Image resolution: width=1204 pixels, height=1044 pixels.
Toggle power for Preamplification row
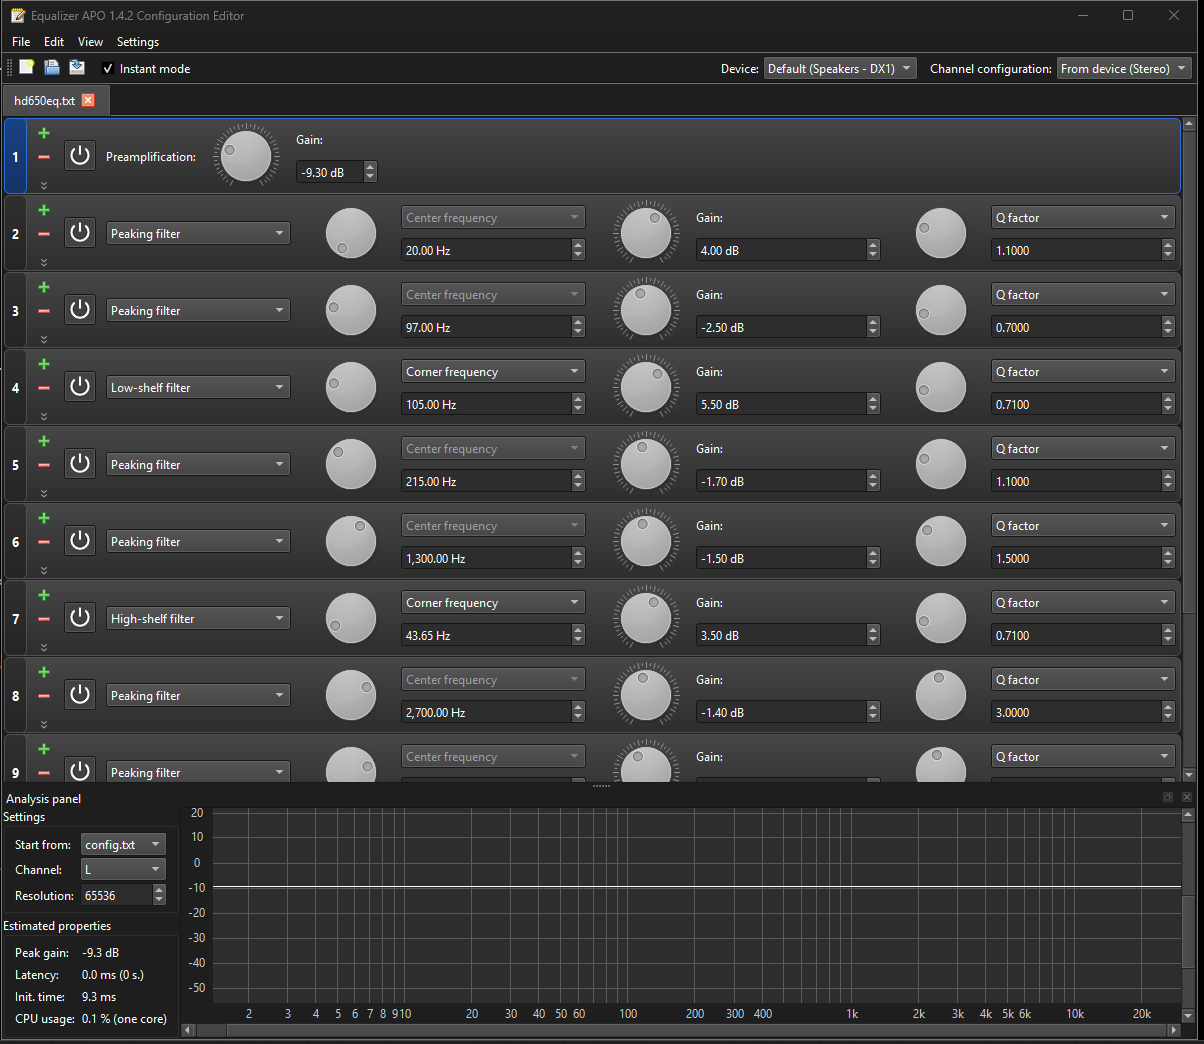pyautogui.click(x=80, y=156)
